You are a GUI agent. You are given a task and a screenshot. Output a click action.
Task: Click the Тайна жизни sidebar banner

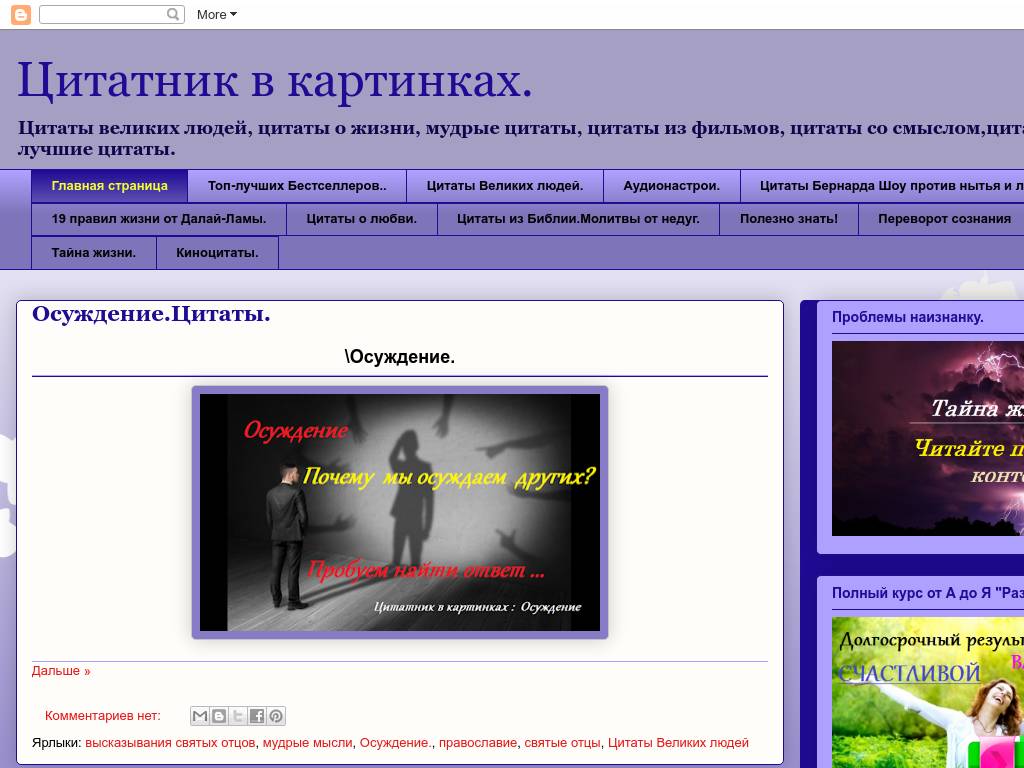(927, 438)
